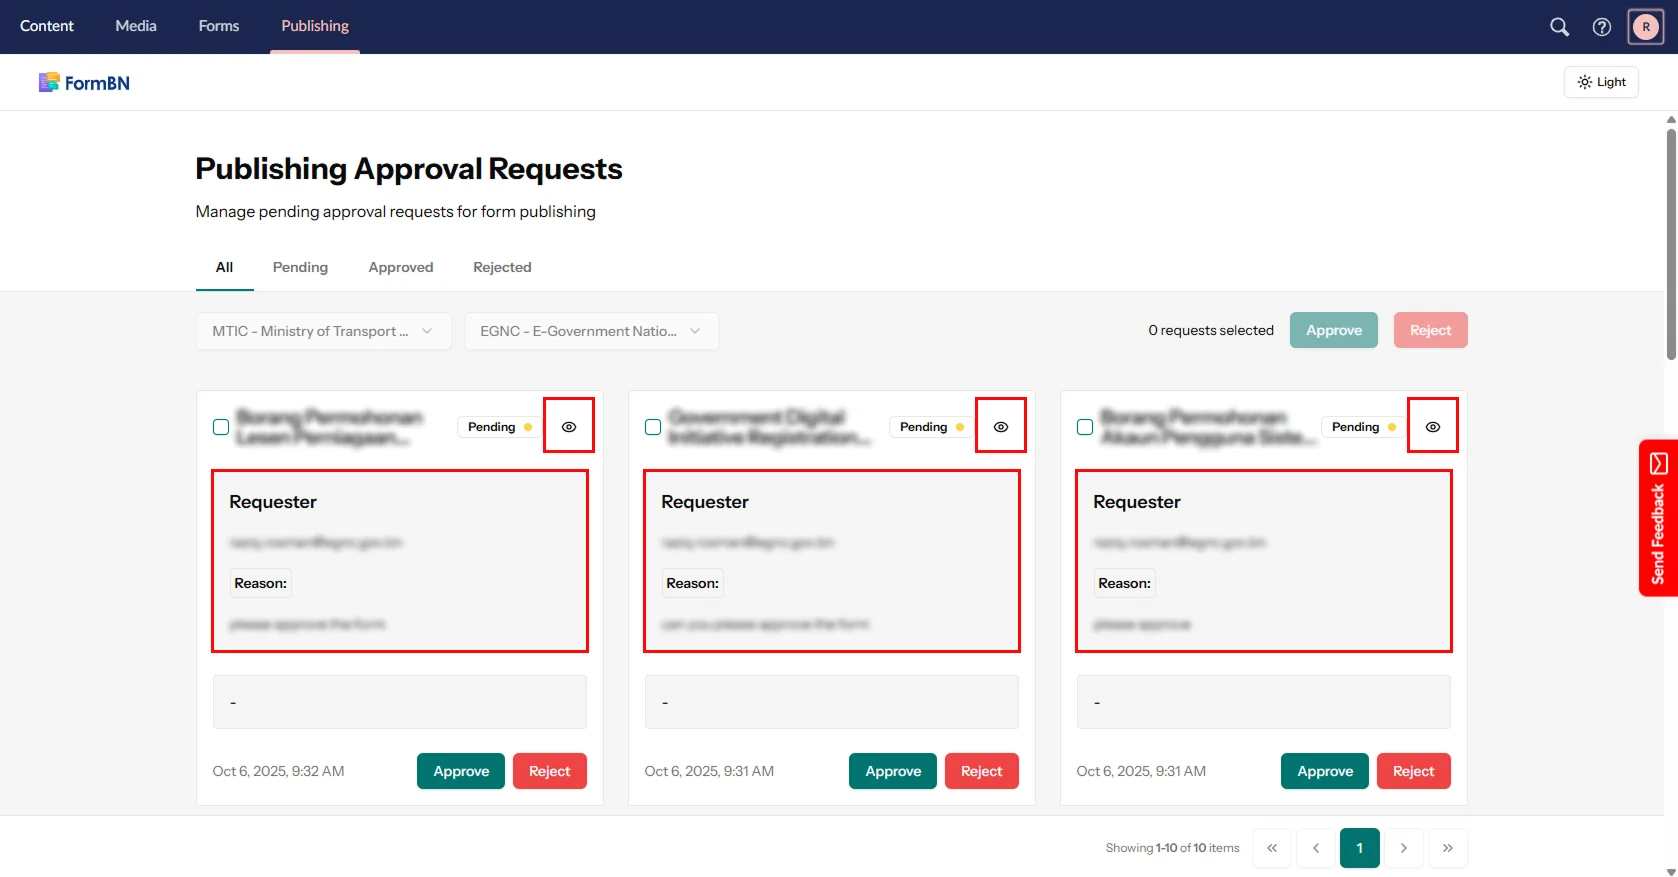Toggle the Light theme button
Screen dimensions: 1678x877
pyautogui.click(x=1601, y=82)
